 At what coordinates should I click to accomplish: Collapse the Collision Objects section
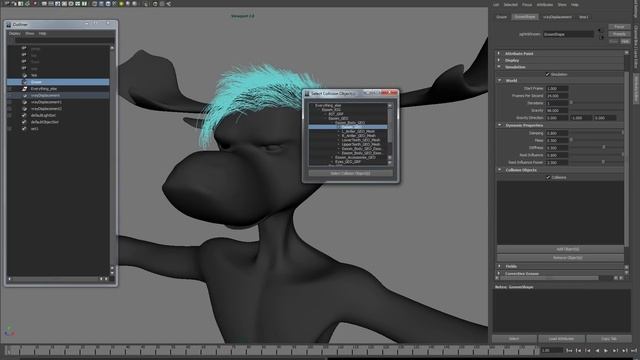(x=500, y=170)
